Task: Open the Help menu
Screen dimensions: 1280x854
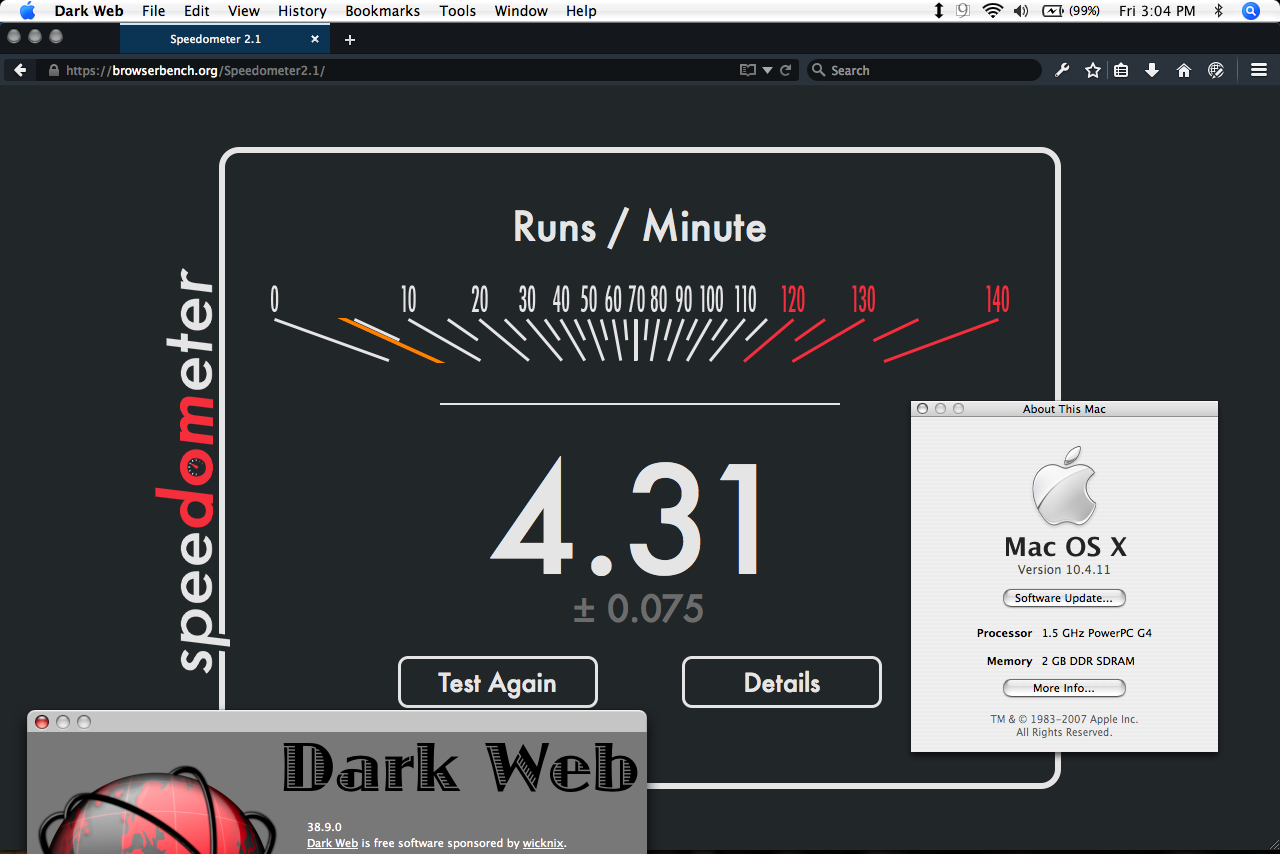Action: (581, 11)
